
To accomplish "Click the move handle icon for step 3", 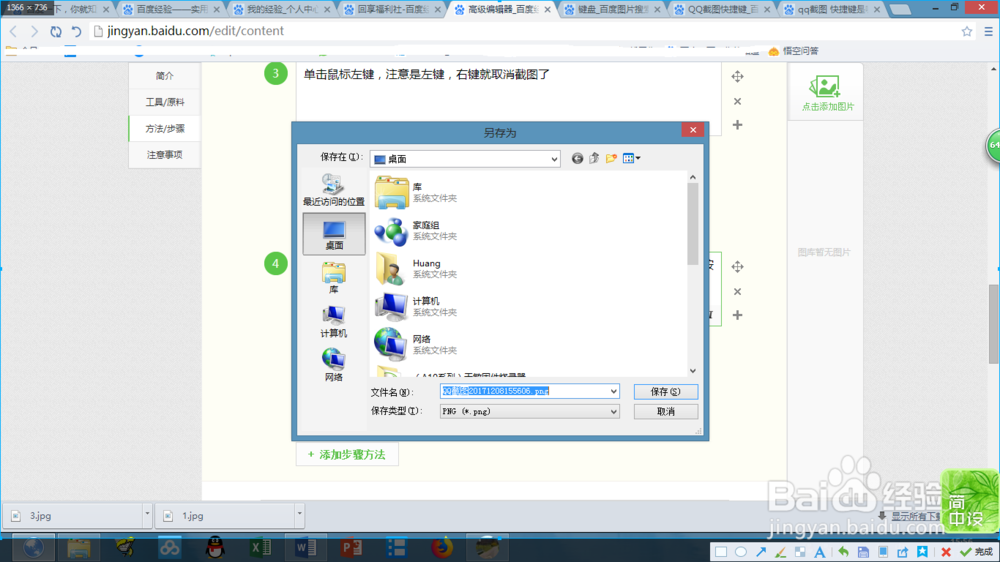I will coord(737,77).
